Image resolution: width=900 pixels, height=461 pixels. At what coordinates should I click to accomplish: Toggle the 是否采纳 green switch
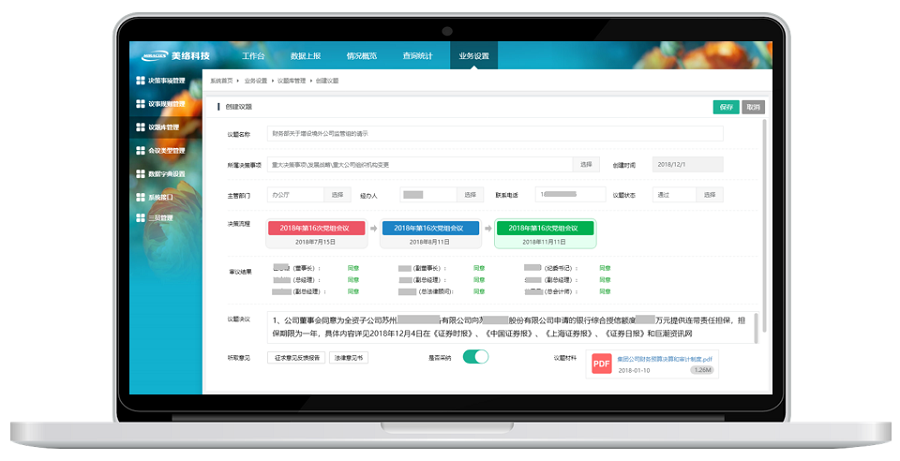(475, 357)
